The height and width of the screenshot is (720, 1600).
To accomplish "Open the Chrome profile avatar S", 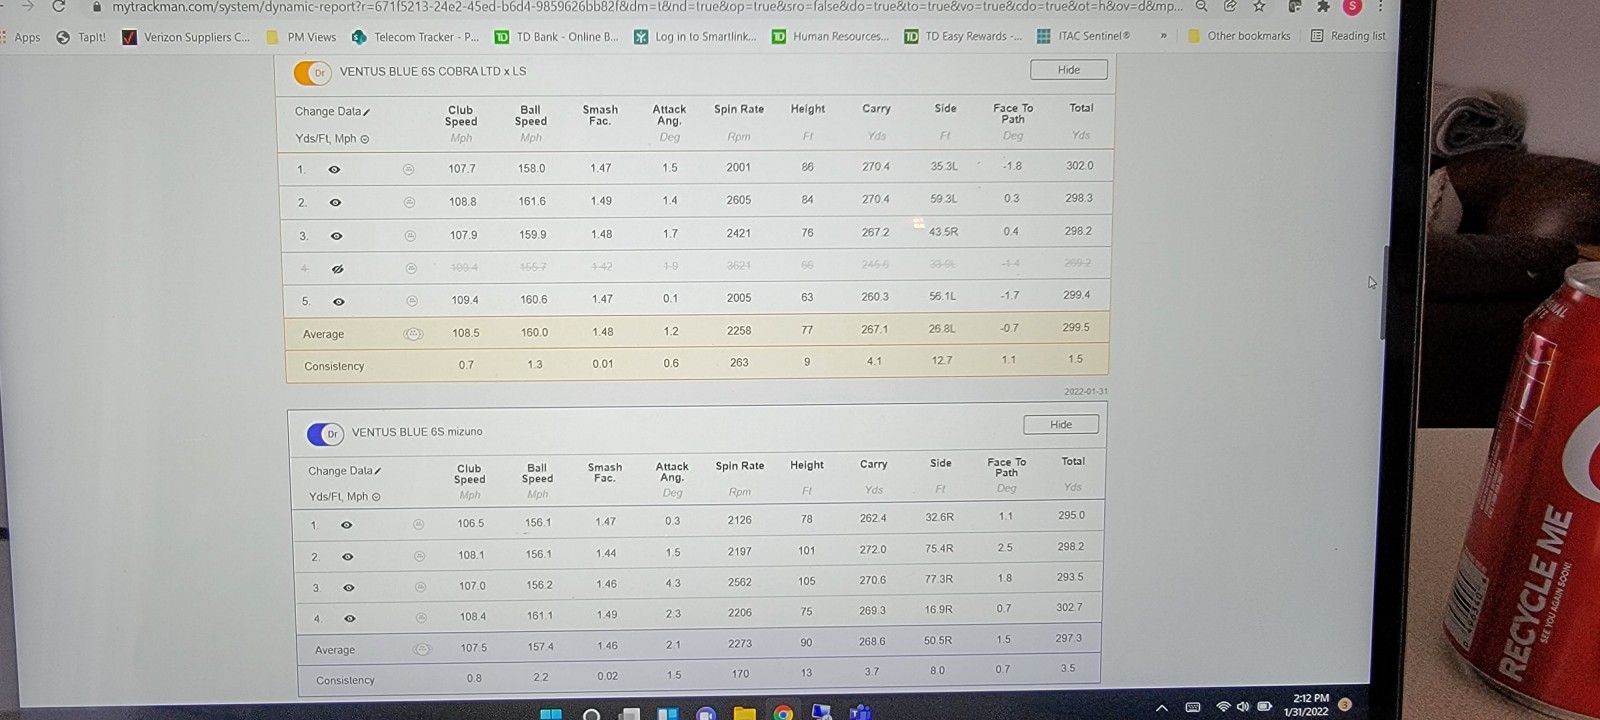I will [1352, 6].
